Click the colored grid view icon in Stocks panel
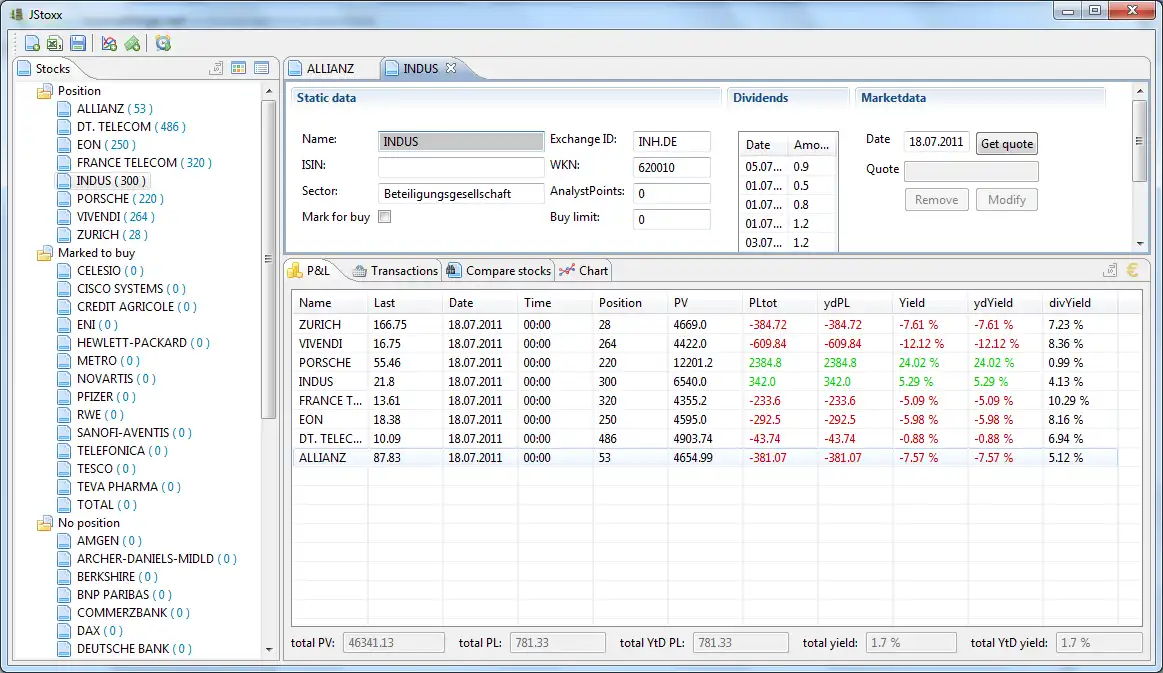The image size is (1163, 673). pos(238,68)
